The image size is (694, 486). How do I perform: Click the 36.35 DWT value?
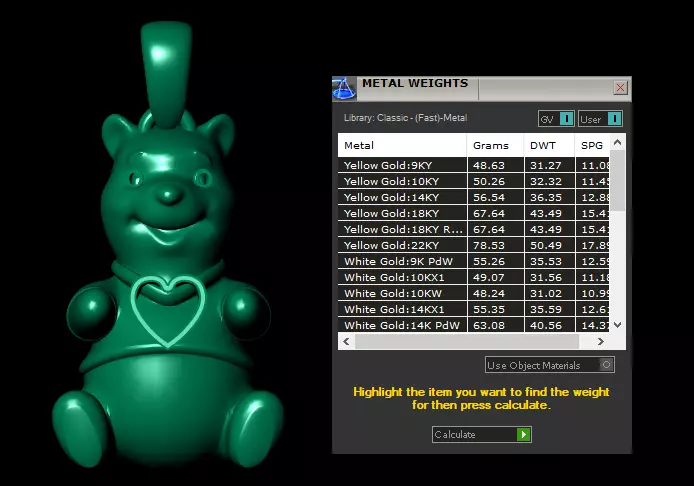(546, 197)
